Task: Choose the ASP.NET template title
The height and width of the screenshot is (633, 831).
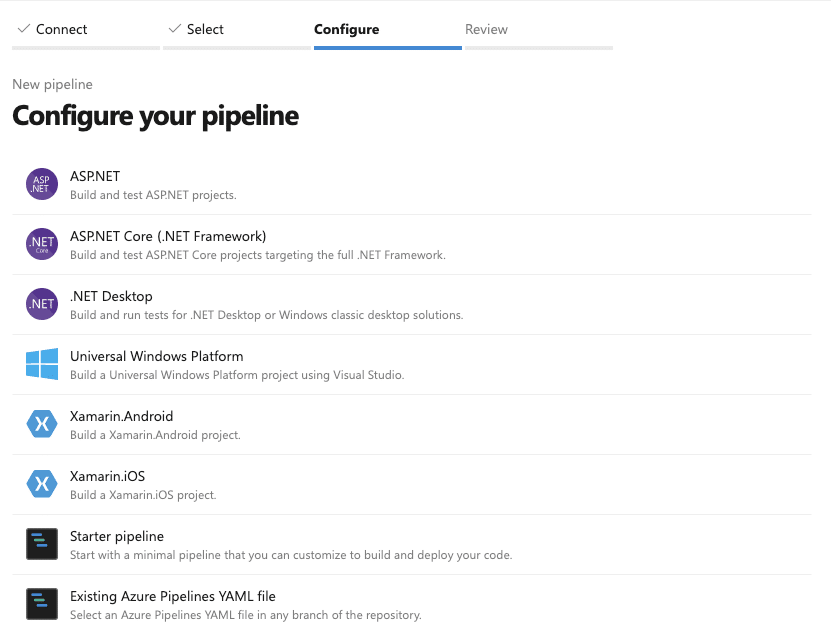Action: coord(95,176)
